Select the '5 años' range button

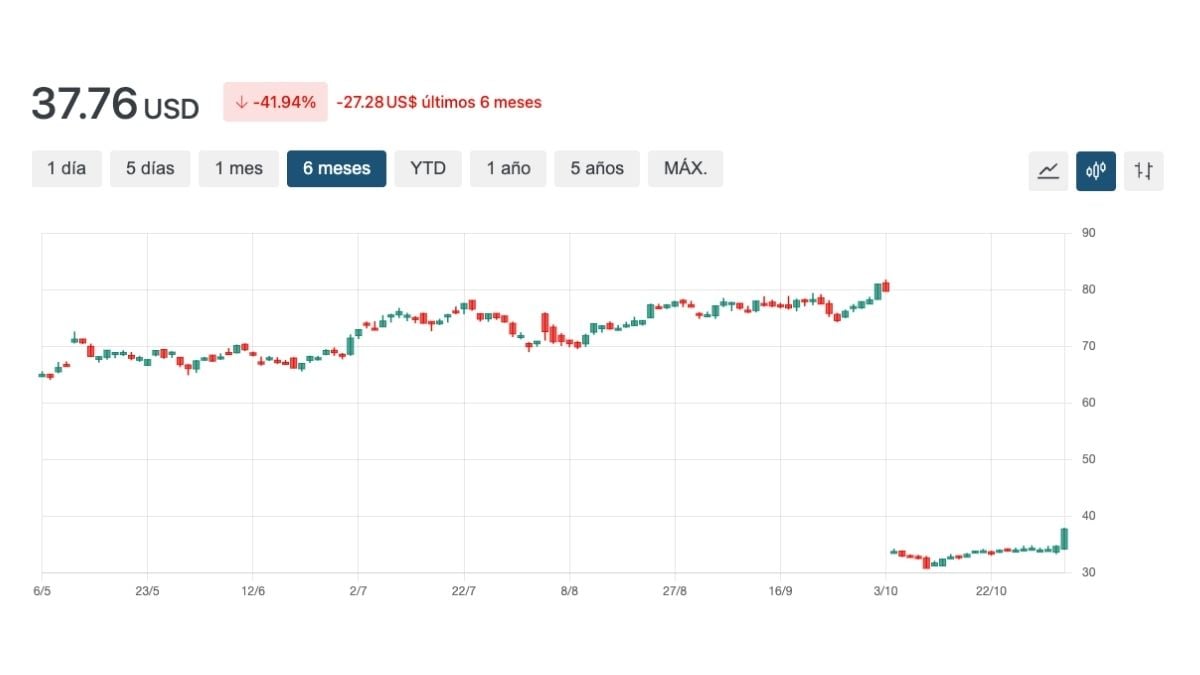(596, 168)
